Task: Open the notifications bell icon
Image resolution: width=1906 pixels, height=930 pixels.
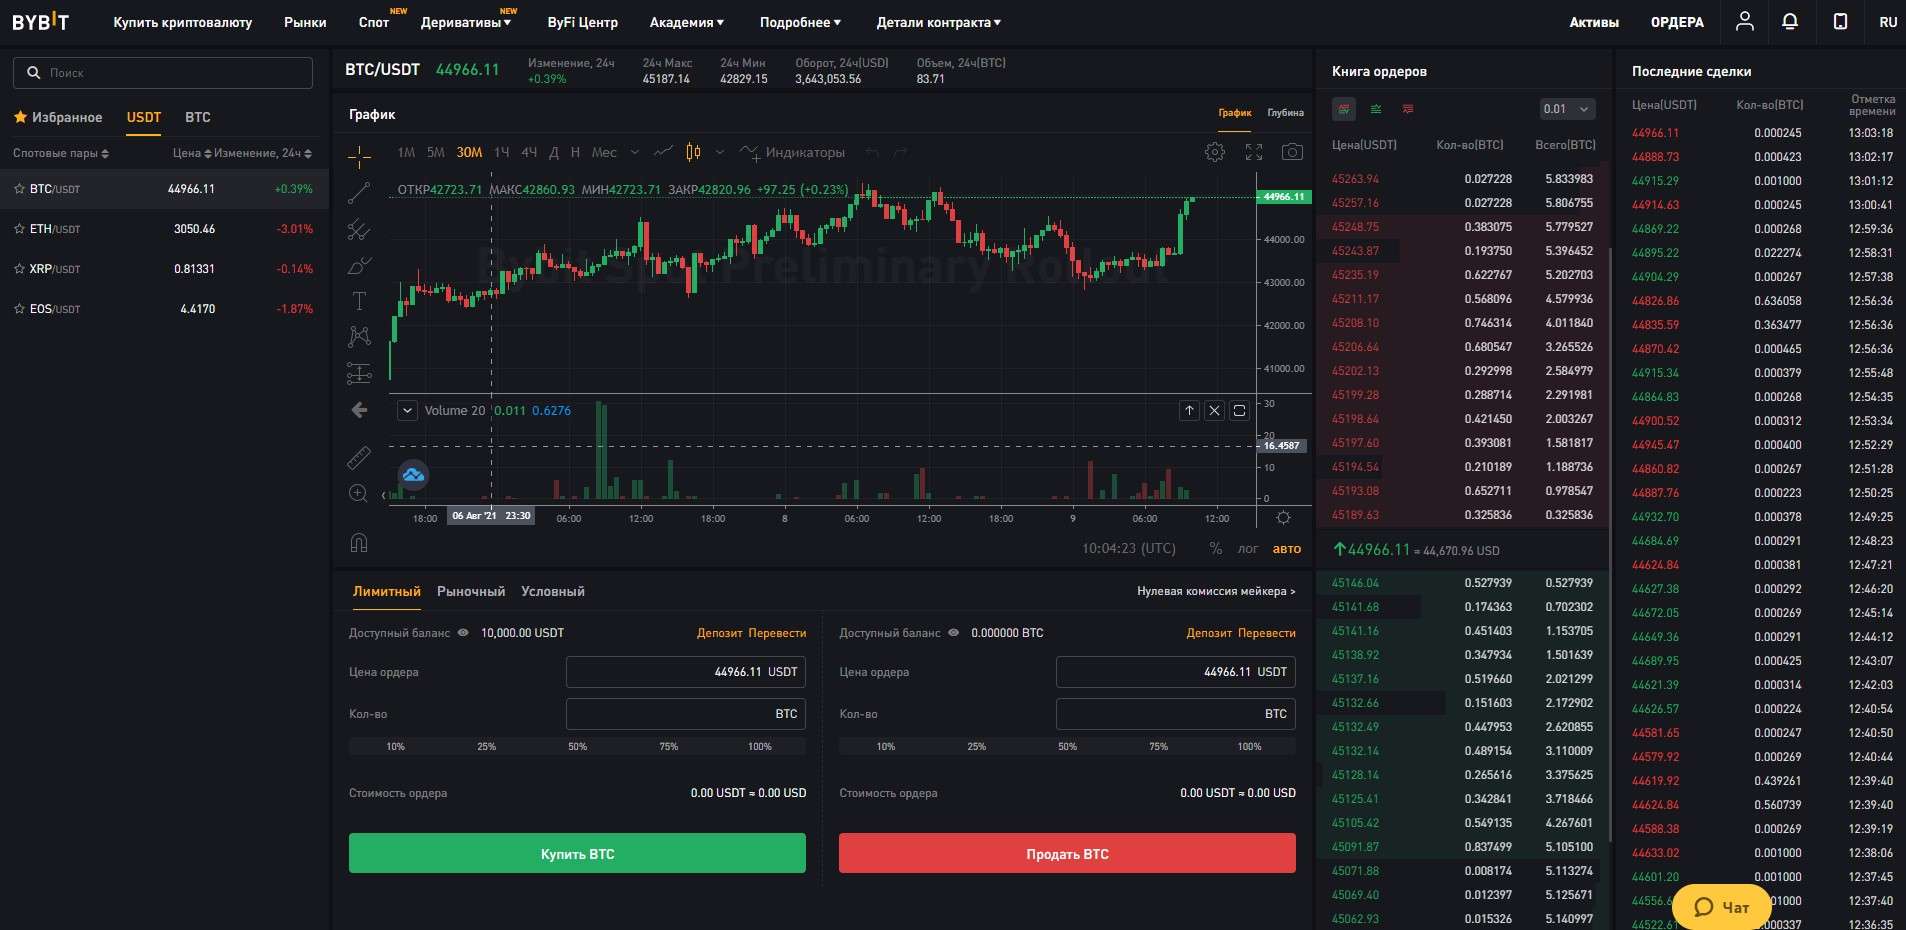Action: [x=1790, y=21]
